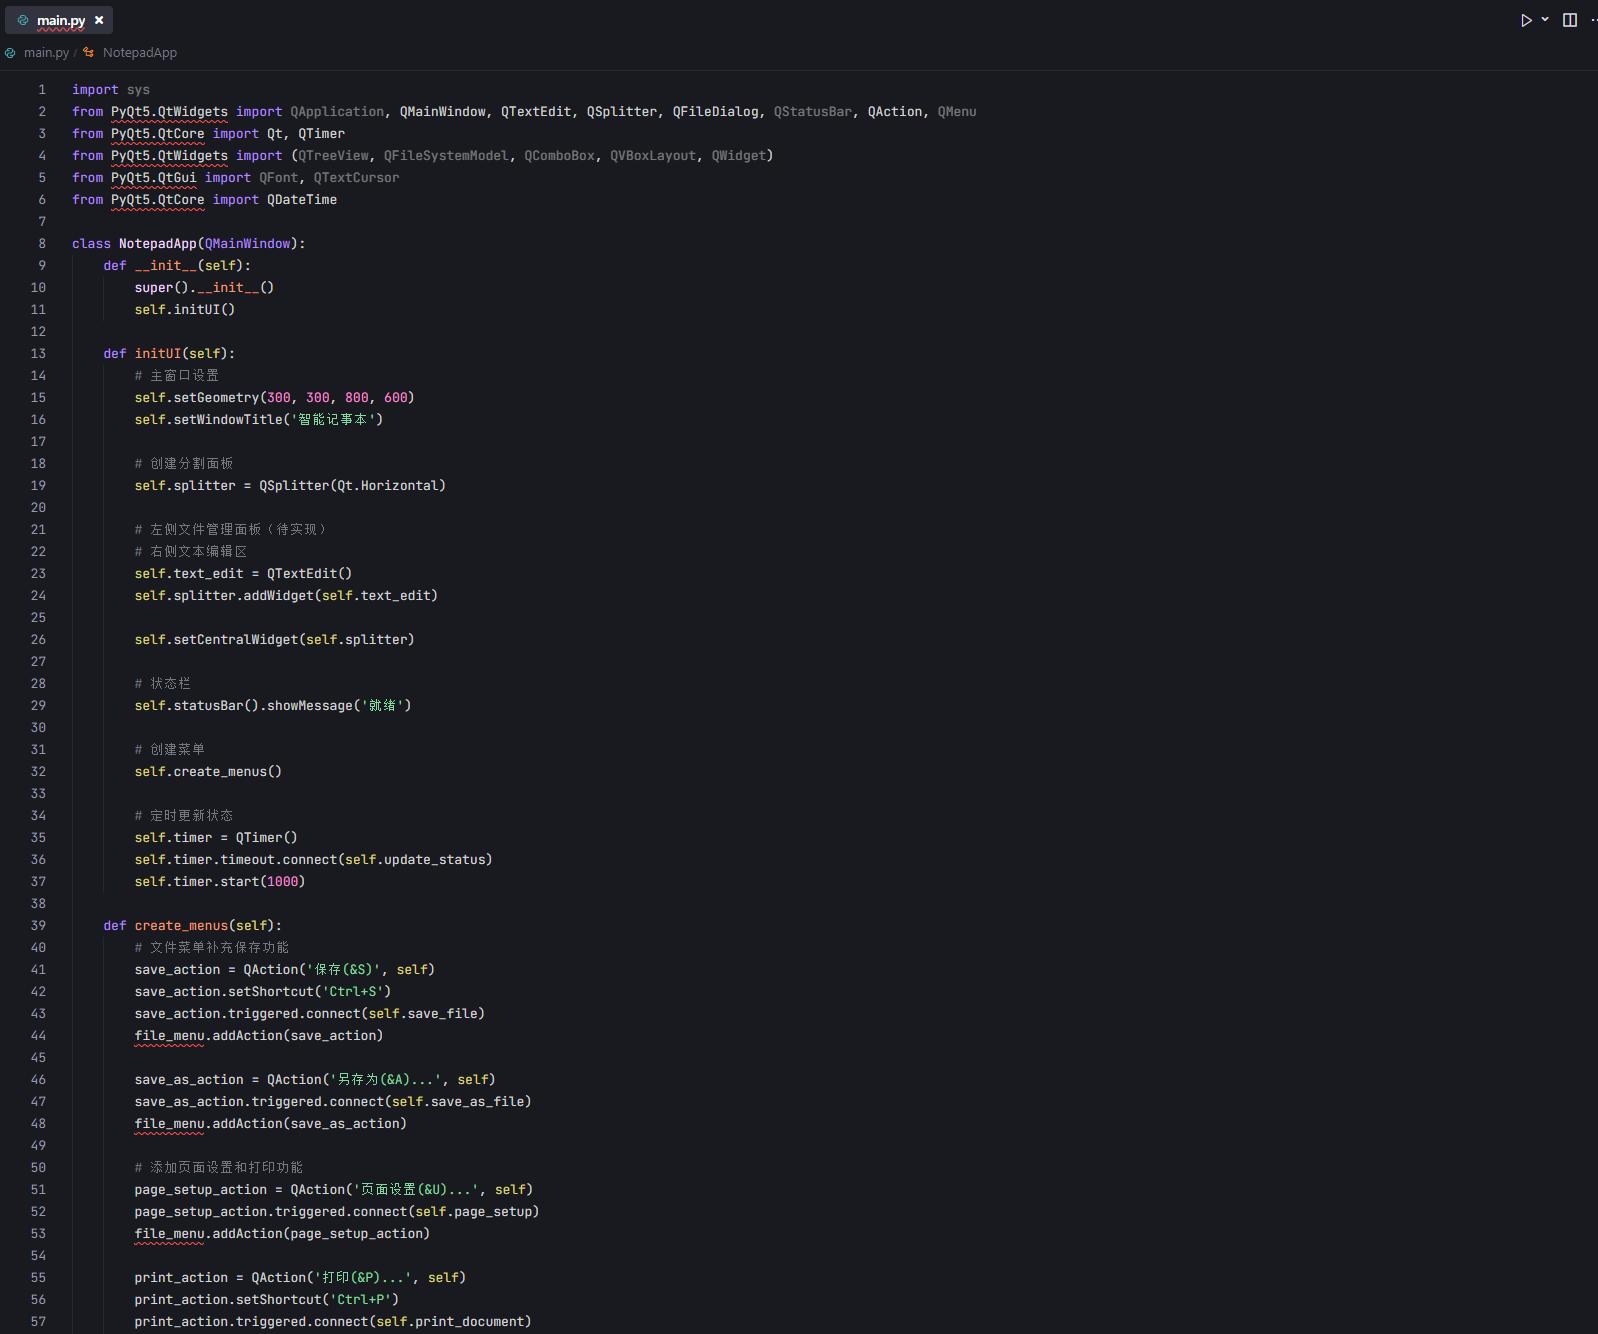Click underlined file_menu on line 44
Screen dimensions: 1598x1334
tap(169, 1036)
